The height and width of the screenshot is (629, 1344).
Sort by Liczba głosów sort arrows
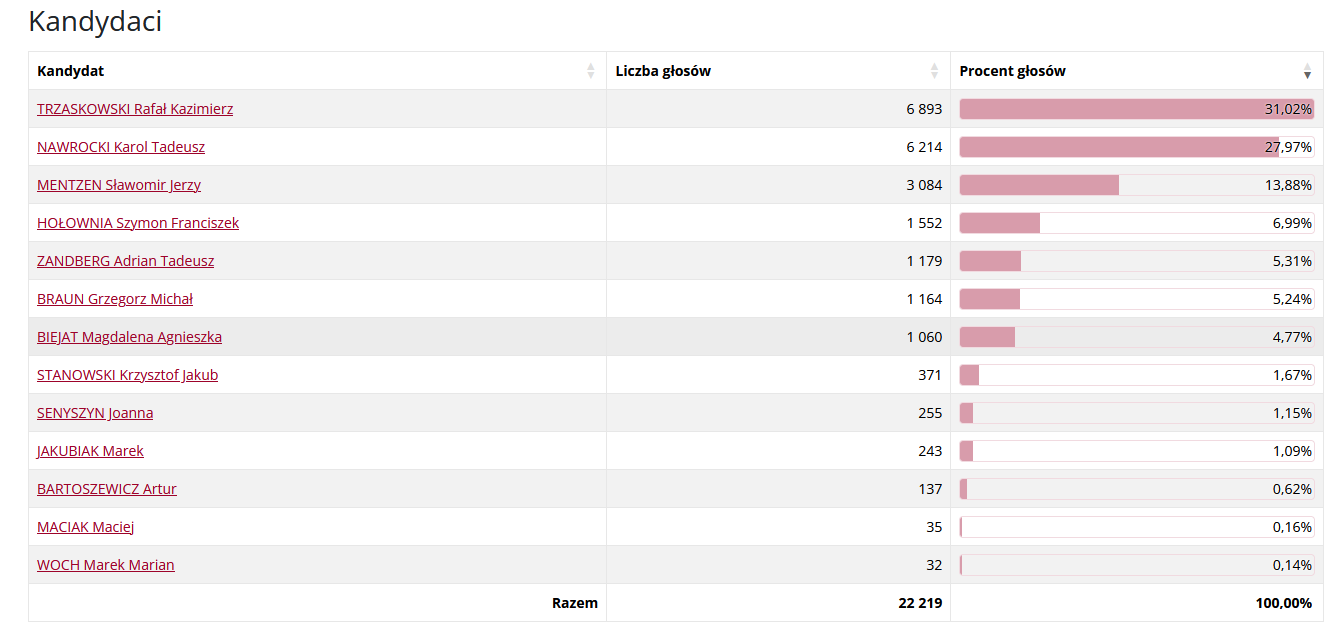[x=935, y=71]
